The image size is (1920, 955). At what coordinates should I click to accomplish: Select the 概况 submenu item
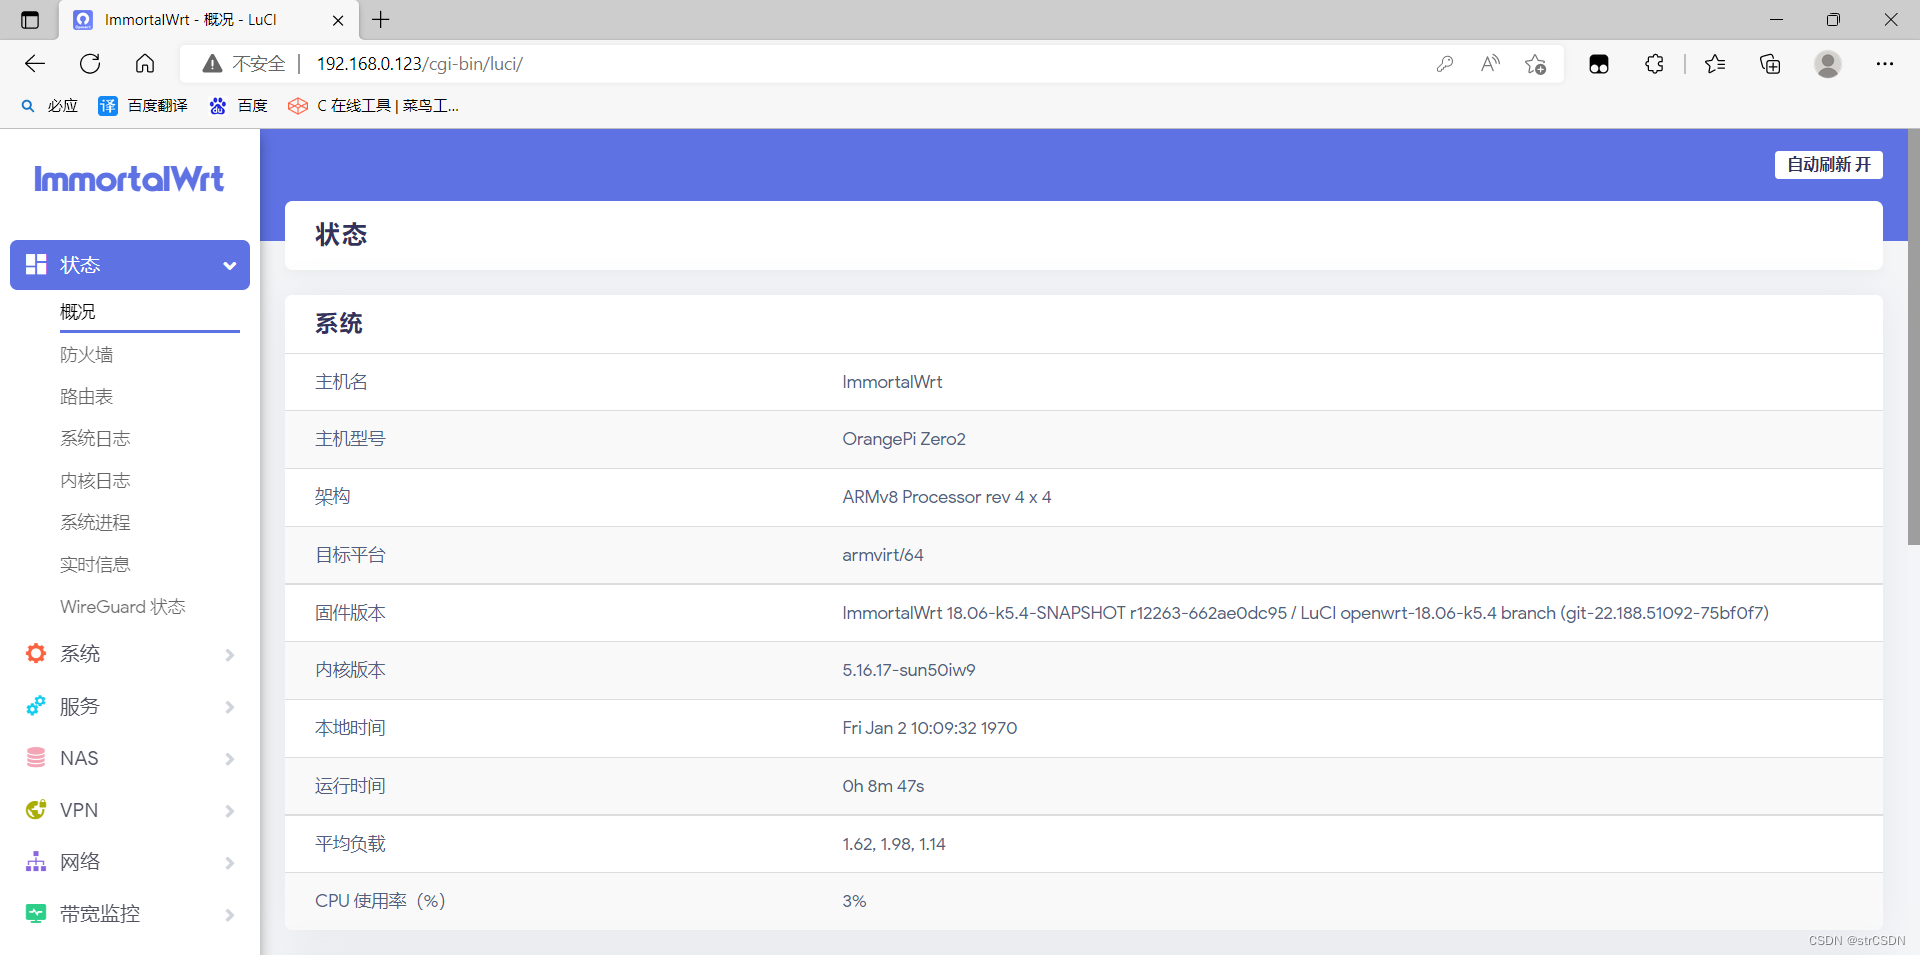coord(78,312)
